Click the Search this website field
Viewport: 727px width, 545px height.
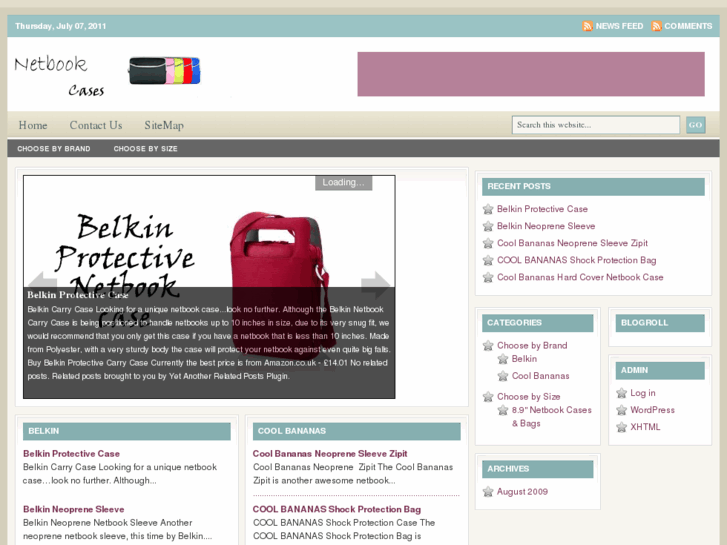tap(596, 125)
